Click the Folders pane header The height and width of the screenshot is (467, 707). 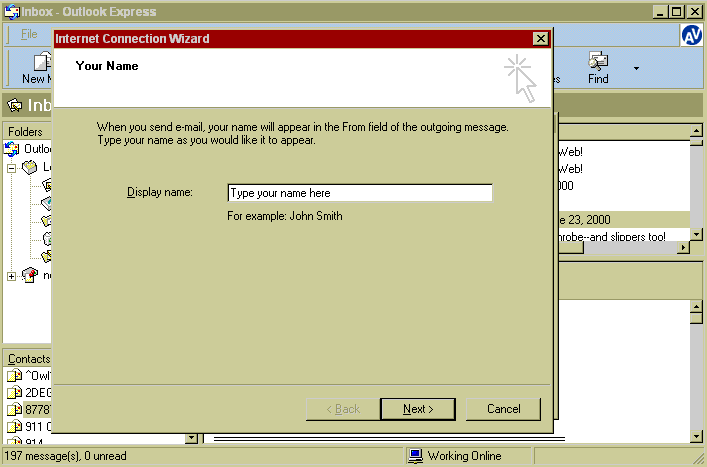(x=28, y=132)
